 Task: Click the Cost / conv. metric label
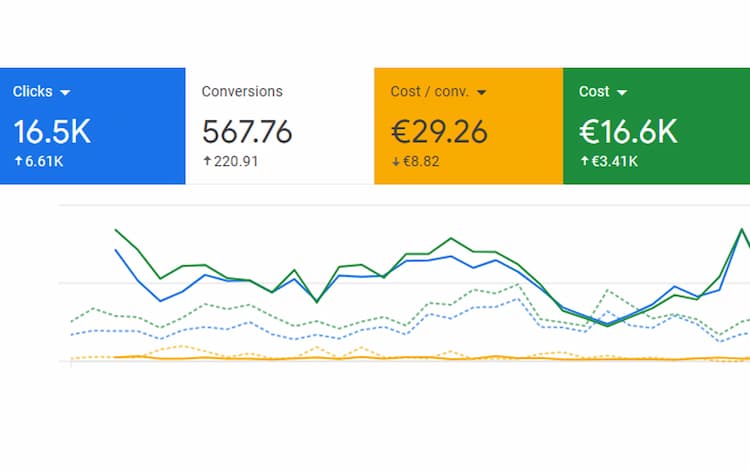pos(428,92)
